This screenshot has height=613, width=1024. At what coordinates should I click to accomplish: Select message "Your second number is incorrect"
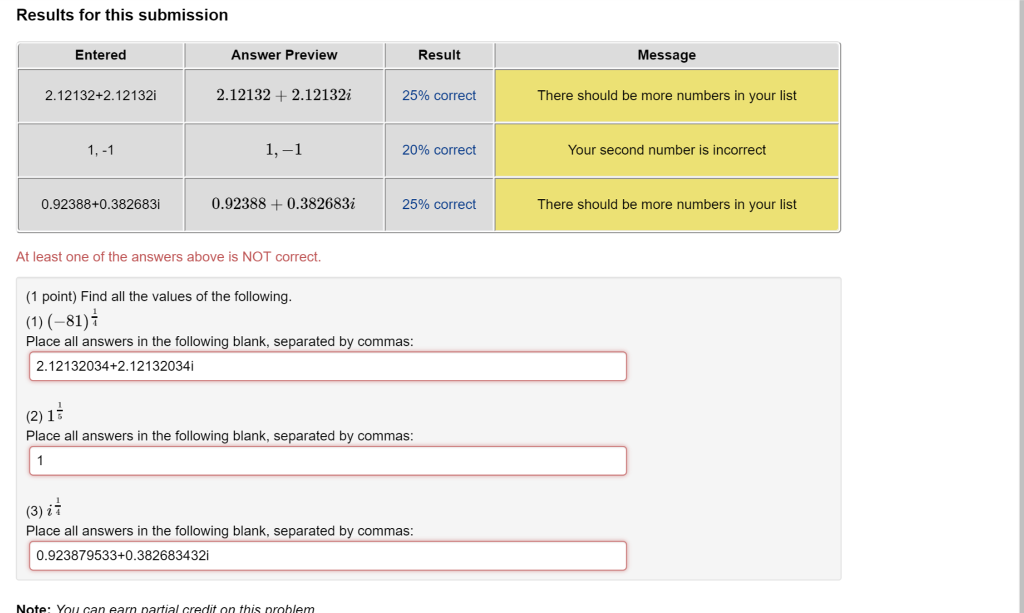(x=666, y=150)
